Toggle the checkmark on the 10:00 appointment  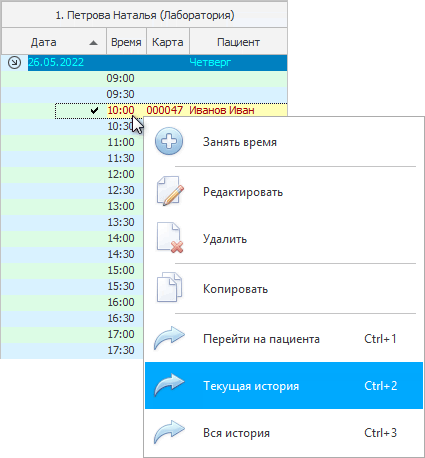pos(95,110)
